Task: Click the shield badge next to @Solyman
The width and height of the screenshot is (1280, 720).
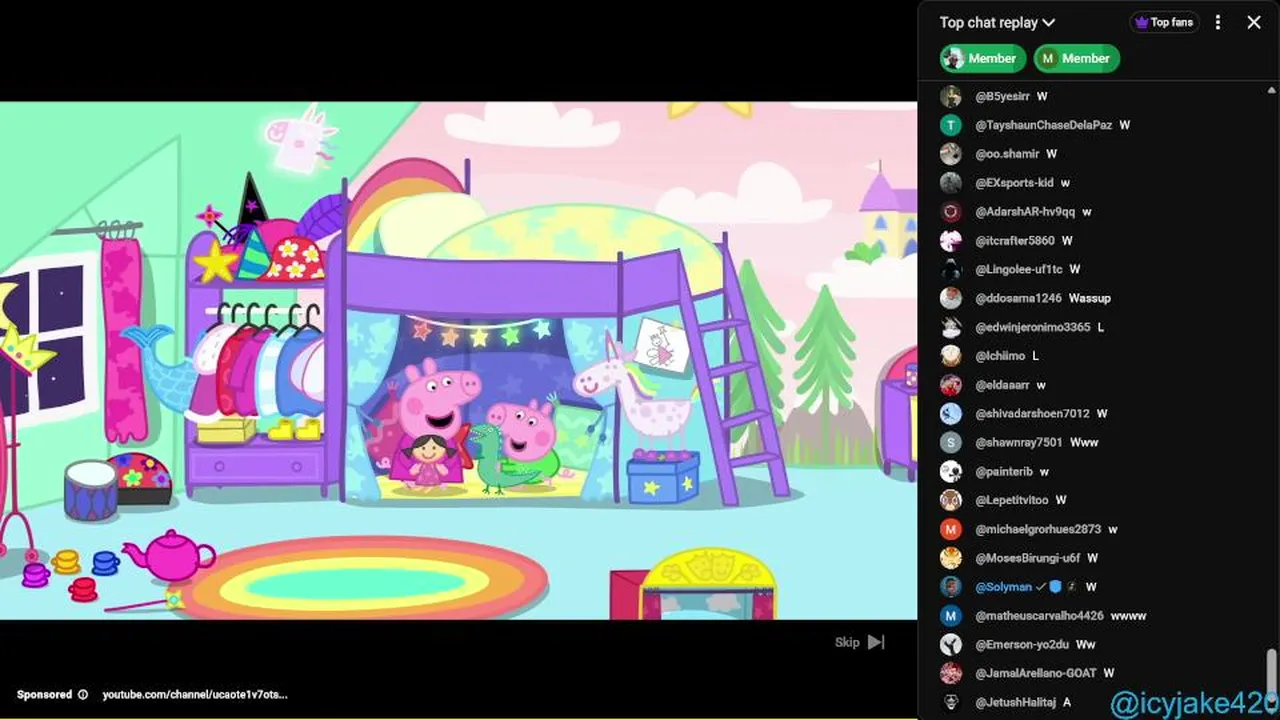Action: point(1055,587)
